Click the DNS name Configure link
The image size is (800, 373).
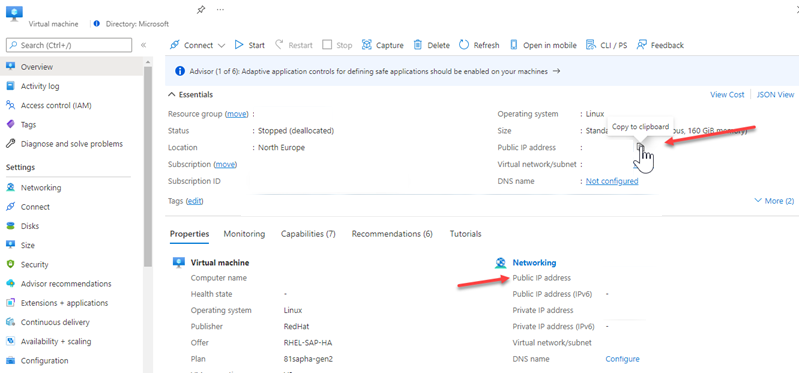(x=622, y=359)
